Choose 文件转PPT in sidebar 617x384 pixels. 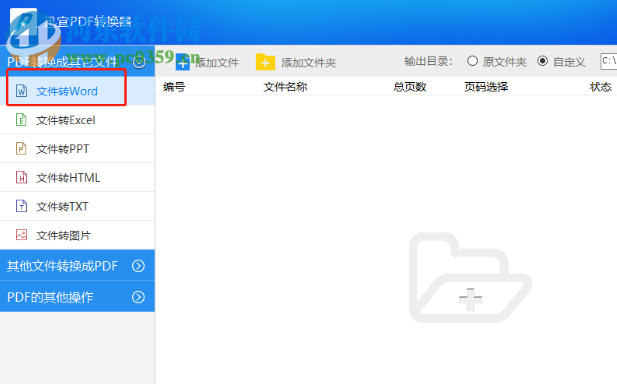pos(77,149)
